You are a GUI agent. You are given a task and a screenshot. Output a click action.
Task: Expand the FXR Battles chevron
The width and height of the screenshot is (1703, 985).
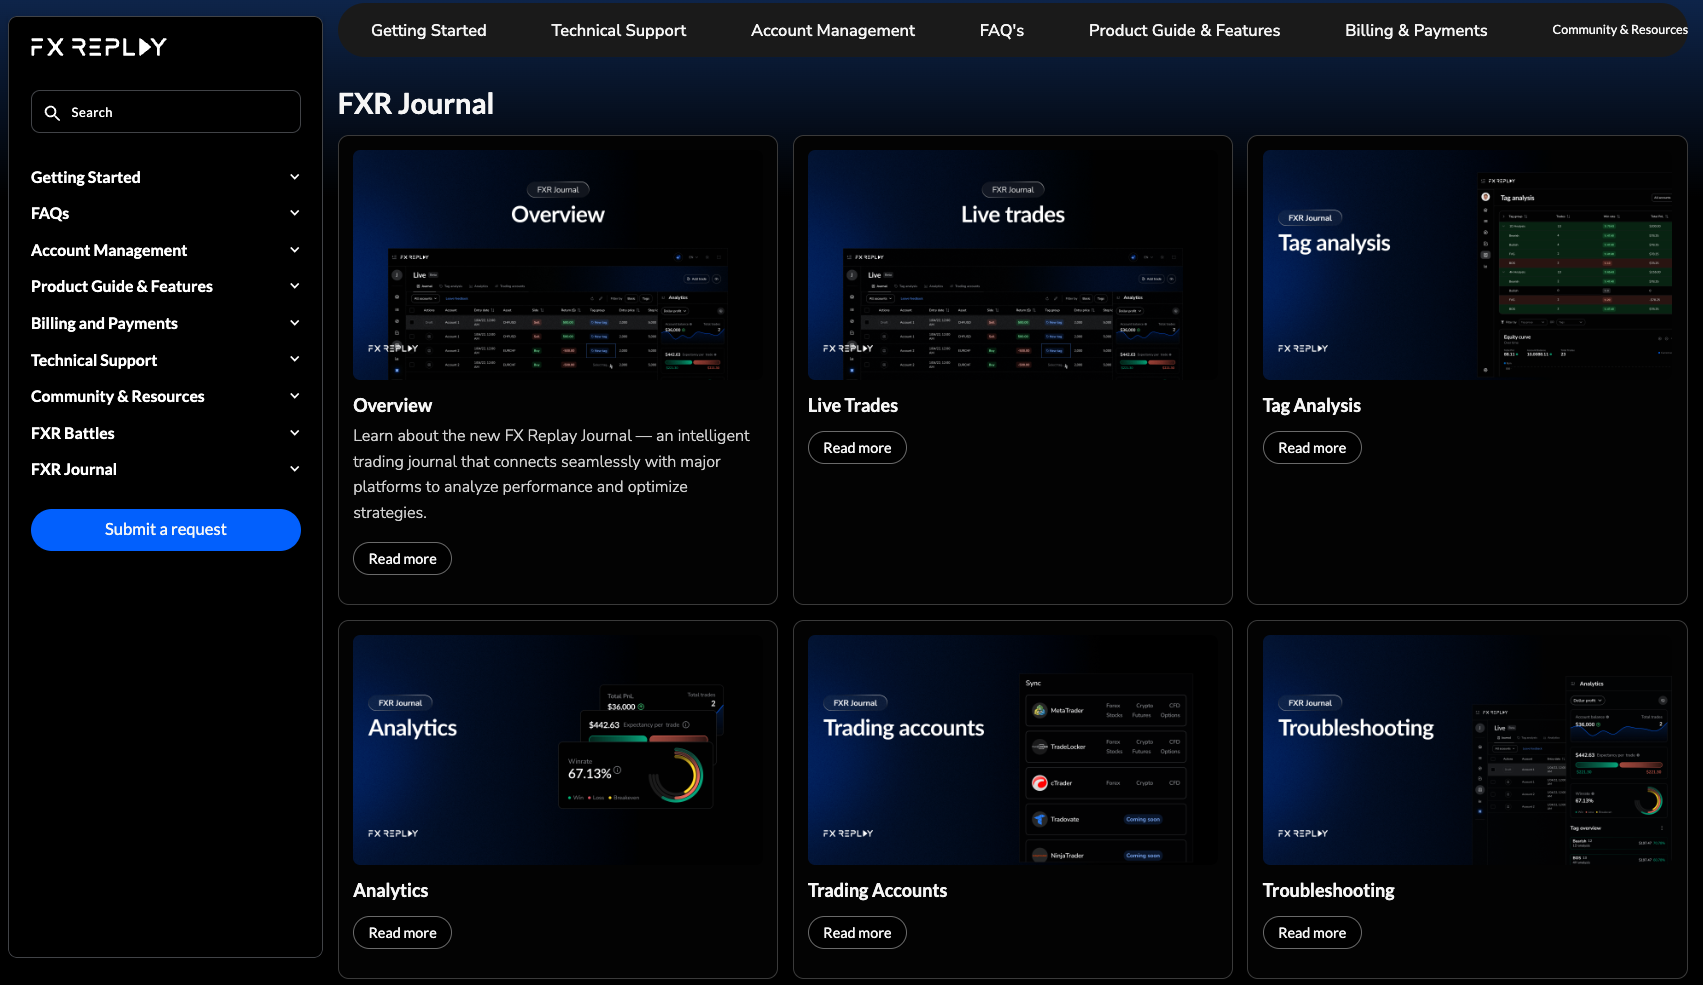point(294,433)
